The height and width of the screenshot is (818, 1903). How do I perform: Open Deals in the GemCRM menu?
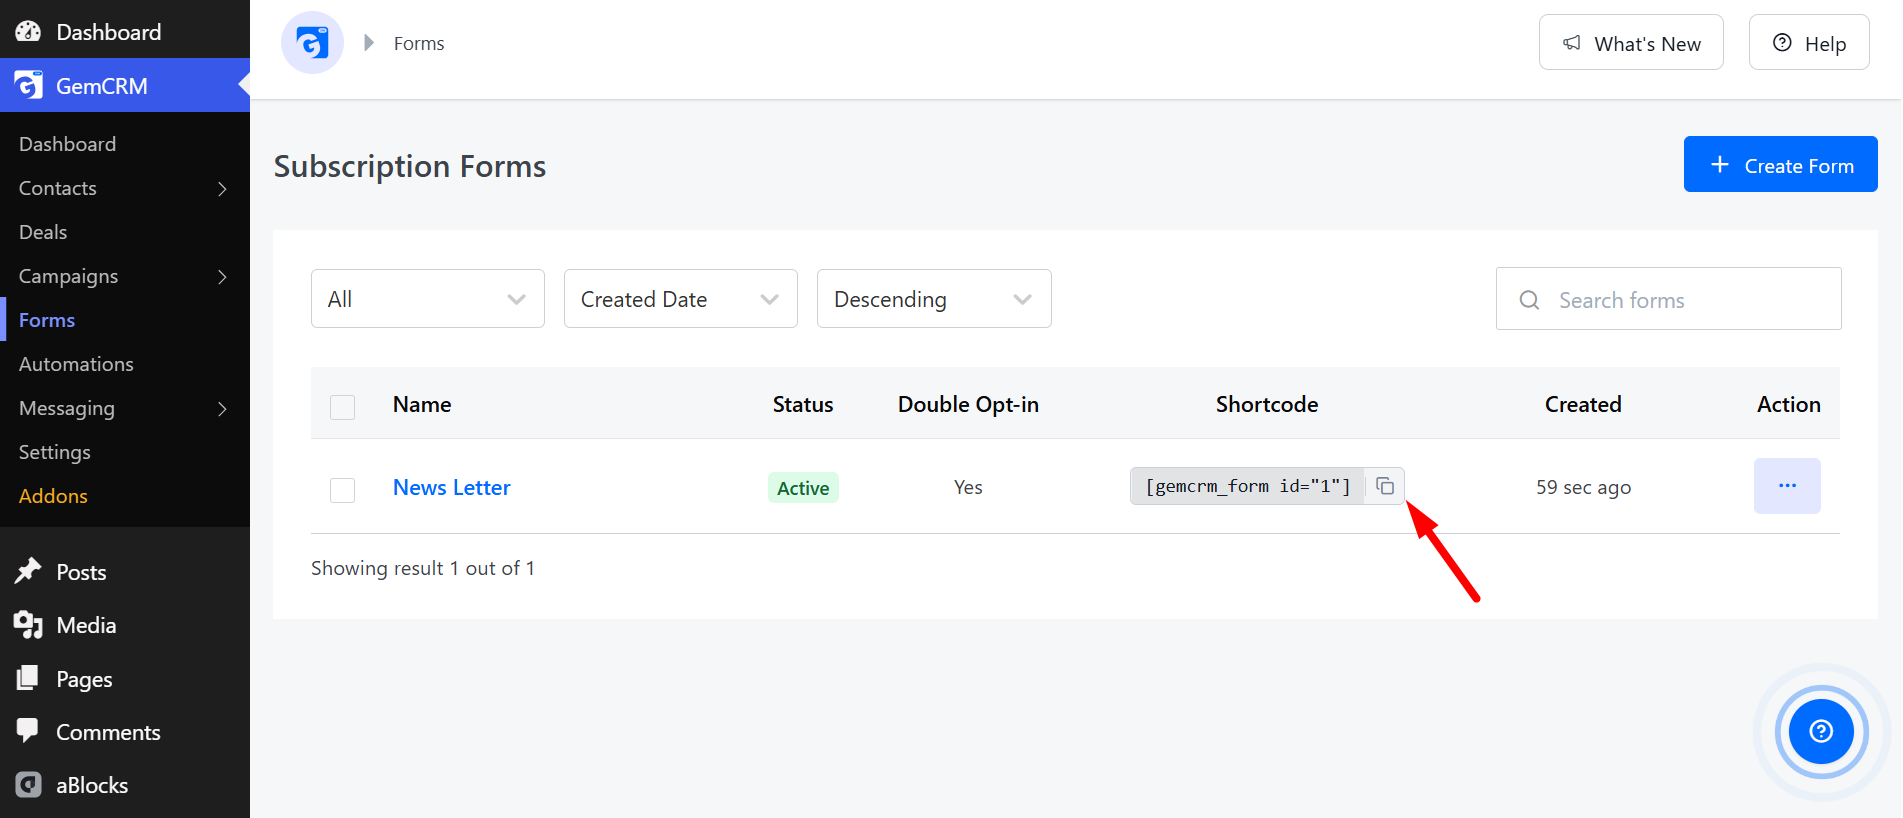[43, 232]
